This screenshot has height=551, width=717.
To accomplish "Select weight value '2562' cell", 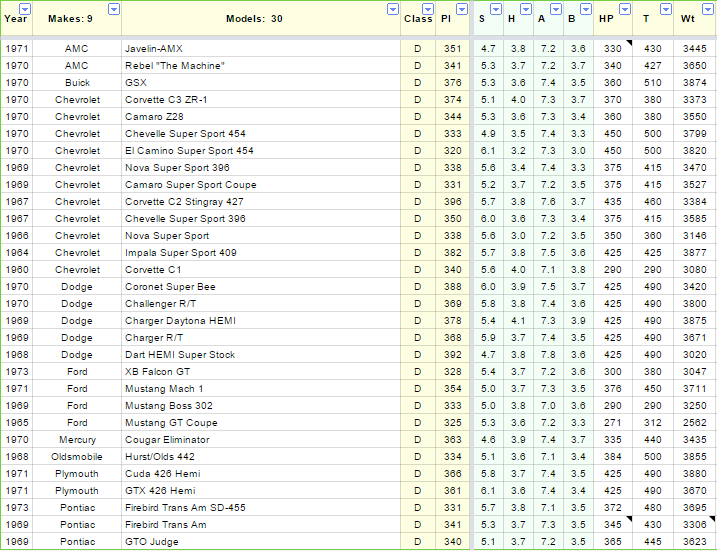I will 695,423.
